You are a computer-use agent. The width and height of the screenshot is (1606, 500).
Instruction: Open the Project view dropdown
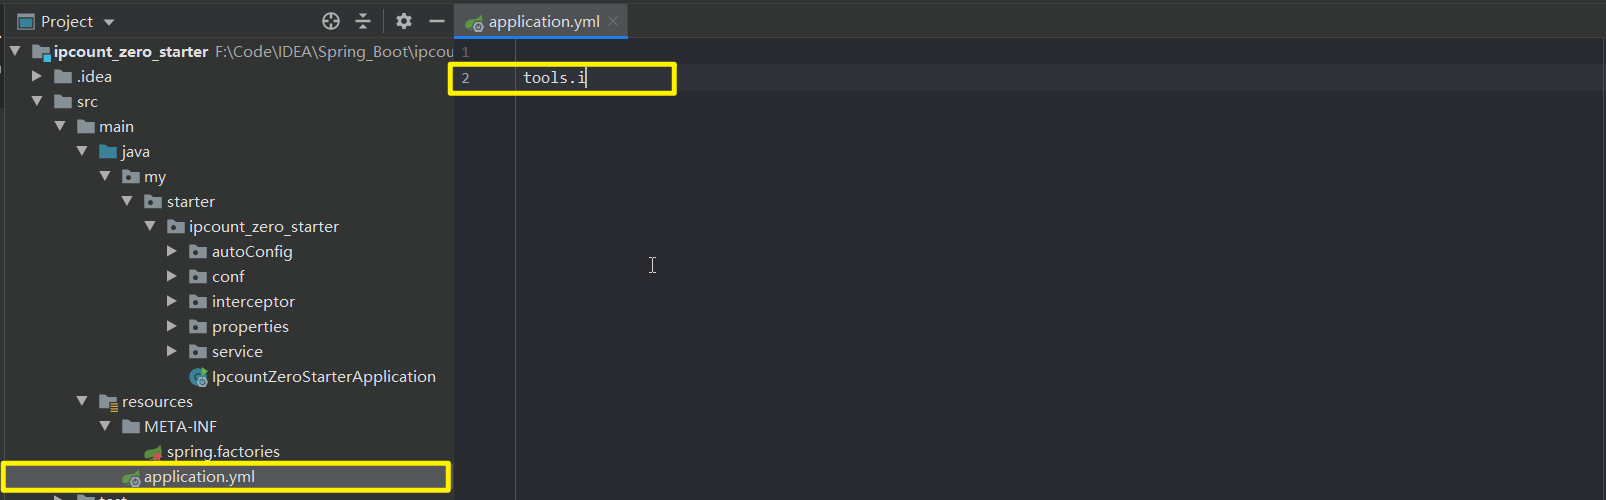point(109,22)
